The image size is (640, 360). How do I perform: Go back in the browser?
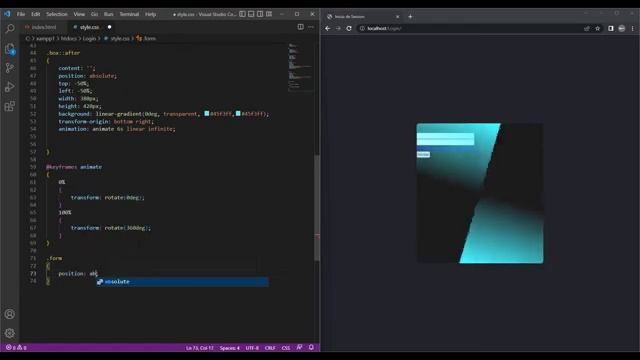click(327, 29)
